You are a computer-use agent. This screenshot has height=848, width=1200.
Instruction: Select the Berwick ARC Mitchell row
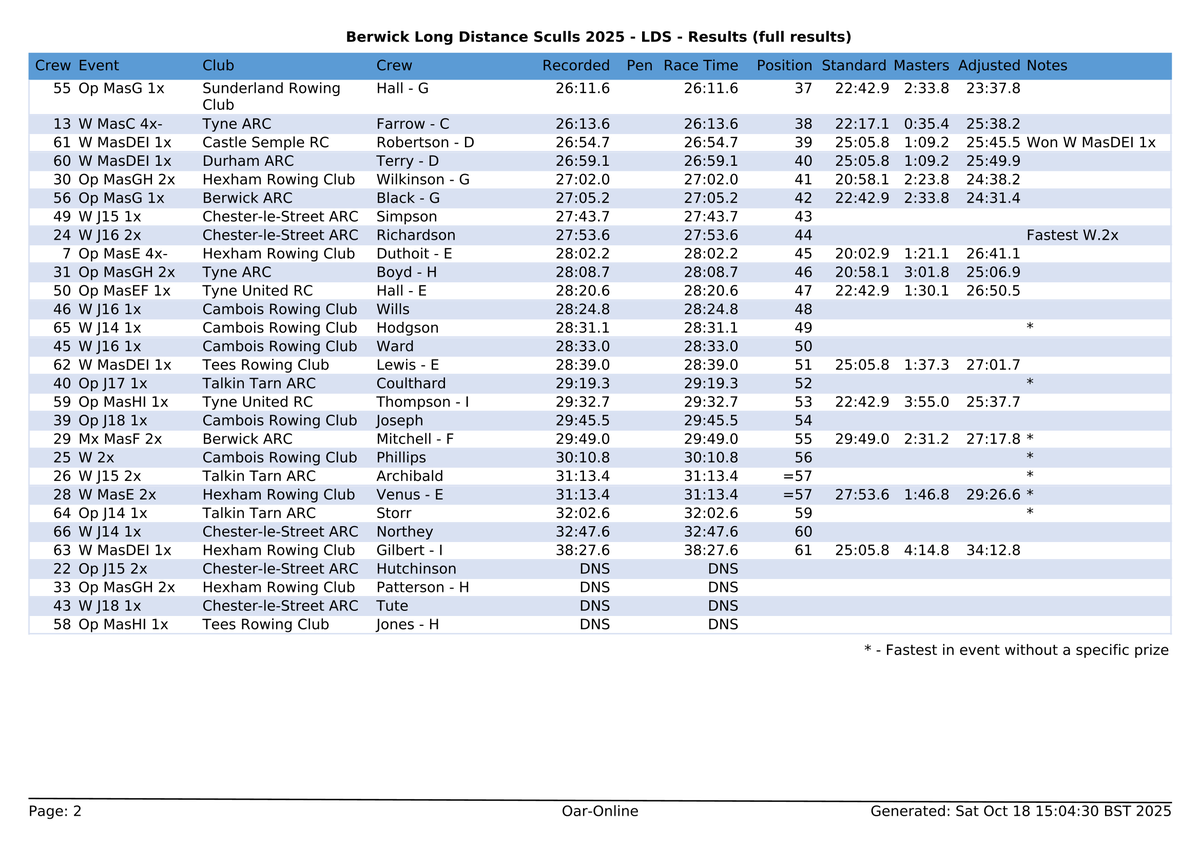tap(400, 438)
